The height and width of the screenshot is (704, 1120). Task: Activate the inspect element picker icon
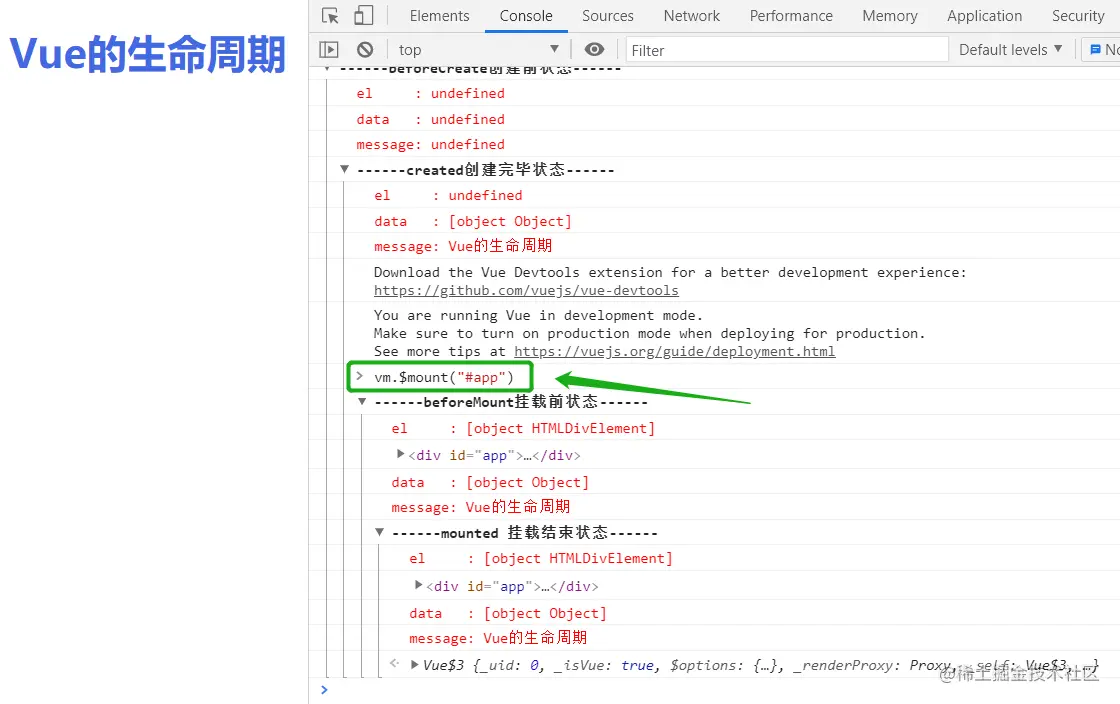point(330,16)
